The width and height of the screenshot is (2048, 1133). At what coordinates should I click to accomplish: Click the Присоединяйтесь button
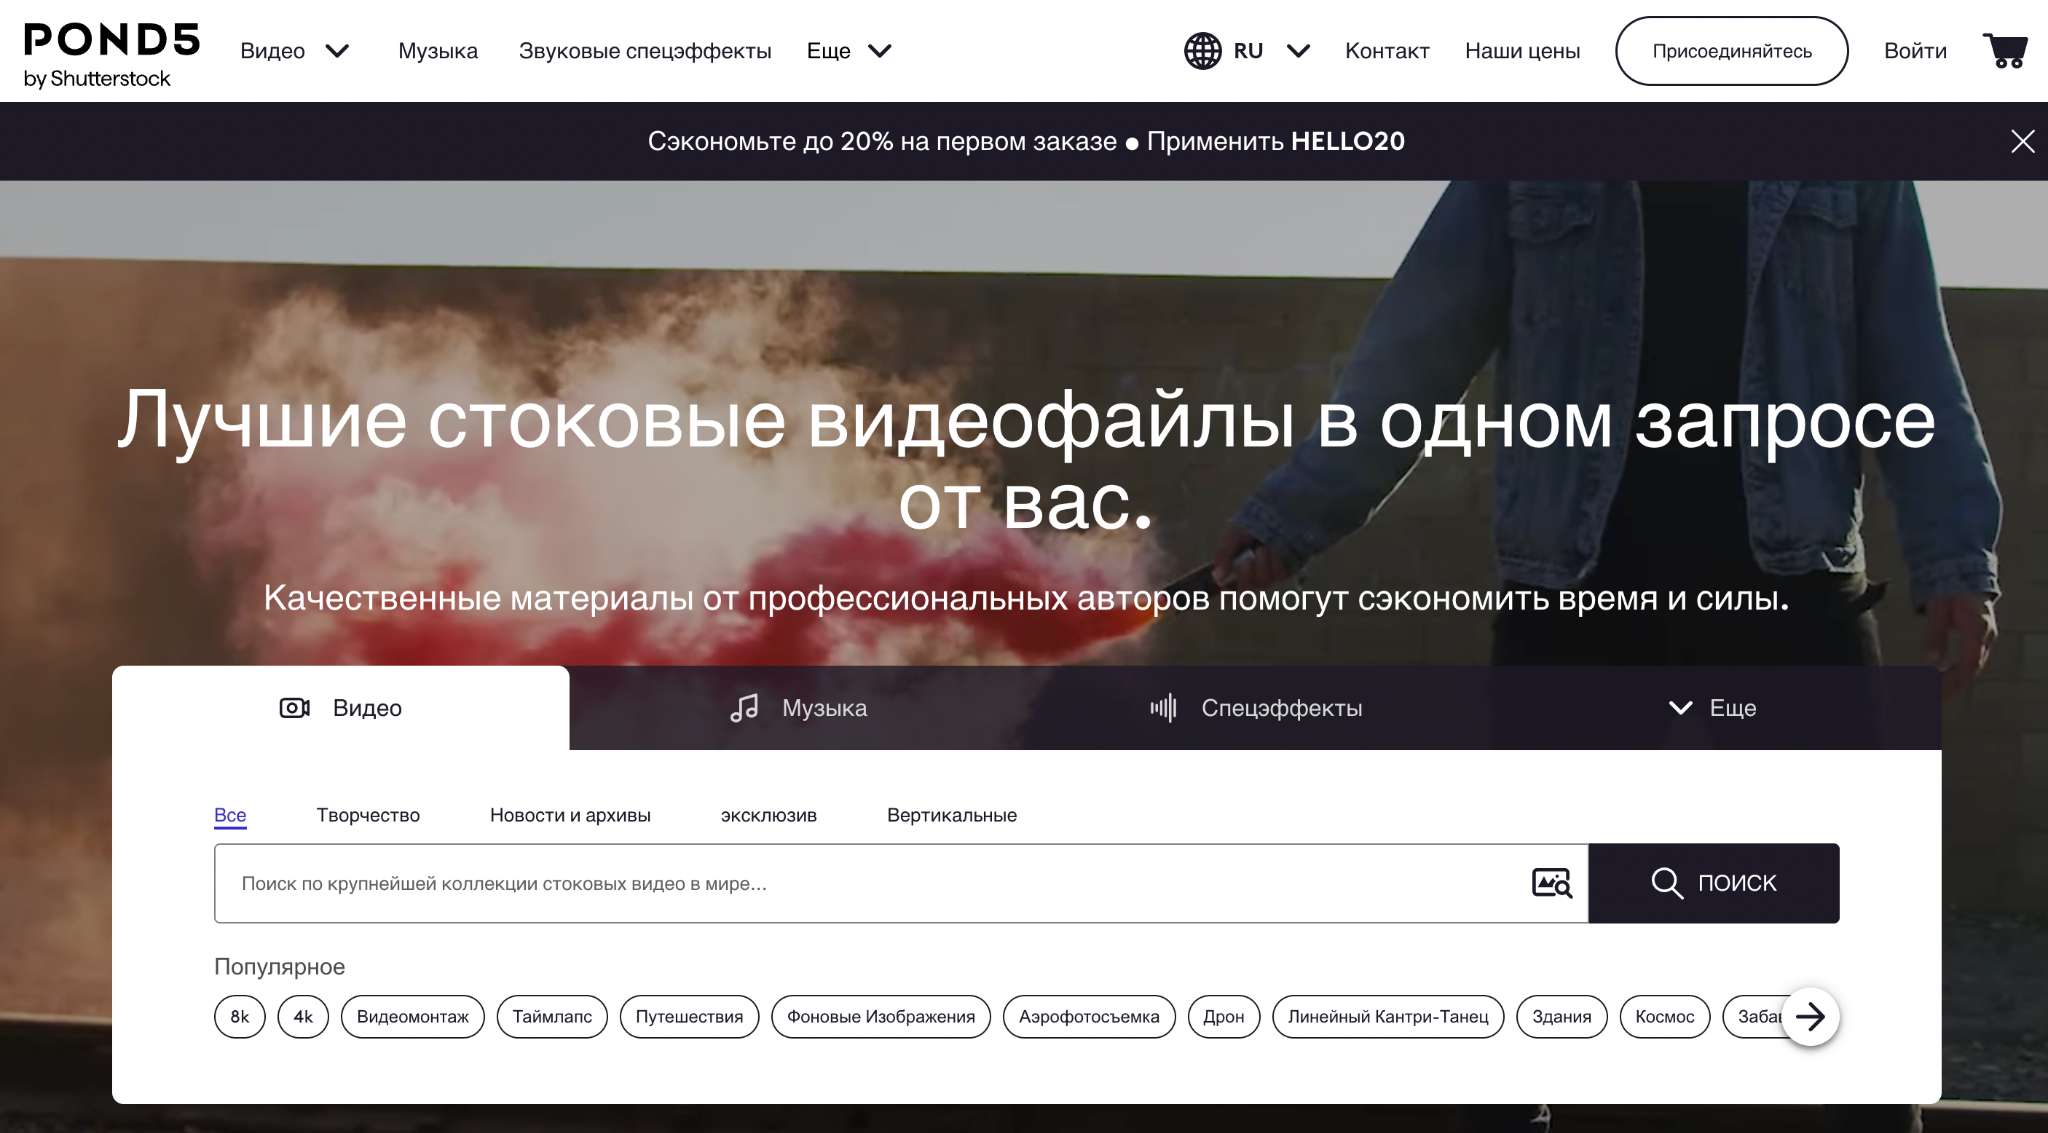(x=1731, y=50)
